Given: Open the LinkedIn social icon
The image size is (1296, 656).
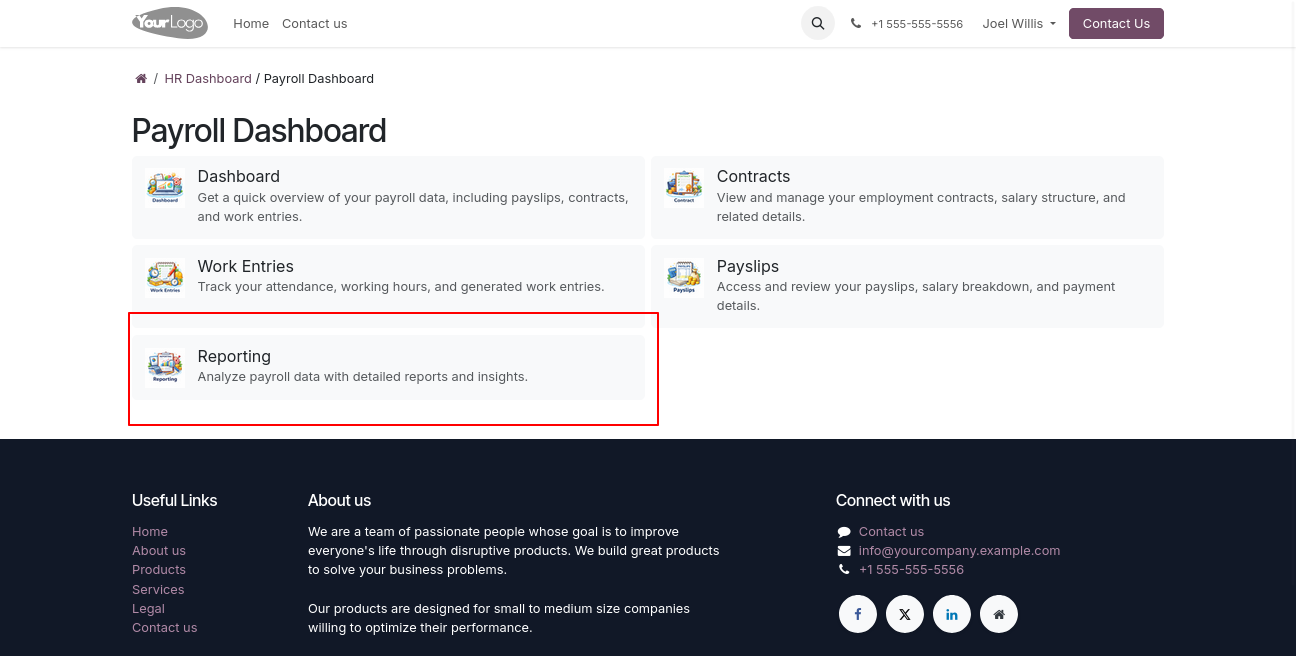Looking at the screenshot, I should click(x=952, y=614).
